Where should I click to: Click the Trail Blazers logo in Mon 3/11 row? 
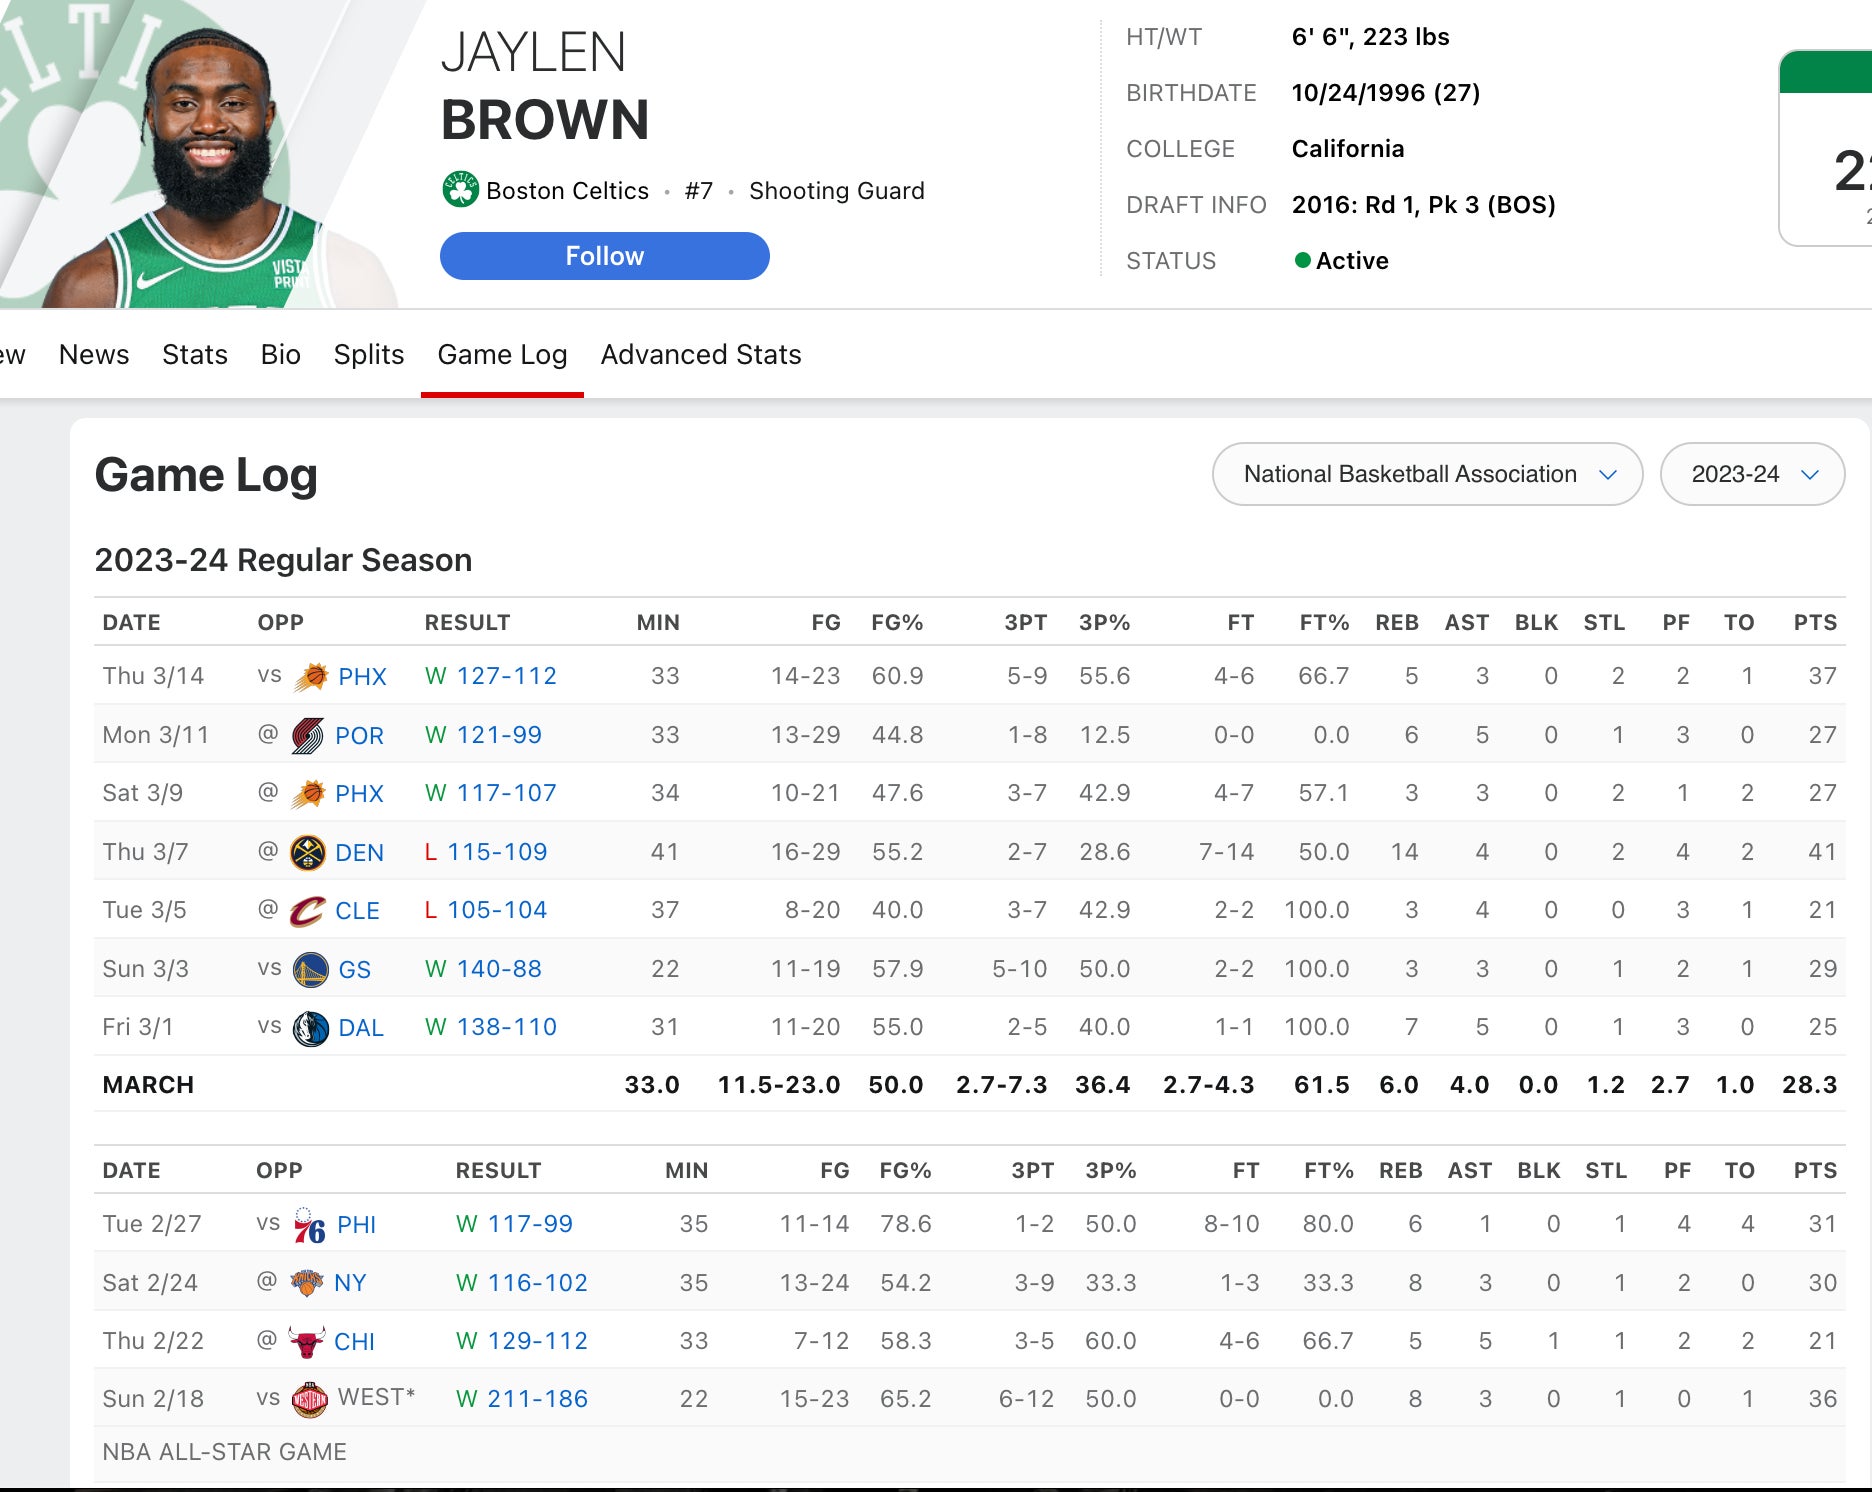coord(308,736)
